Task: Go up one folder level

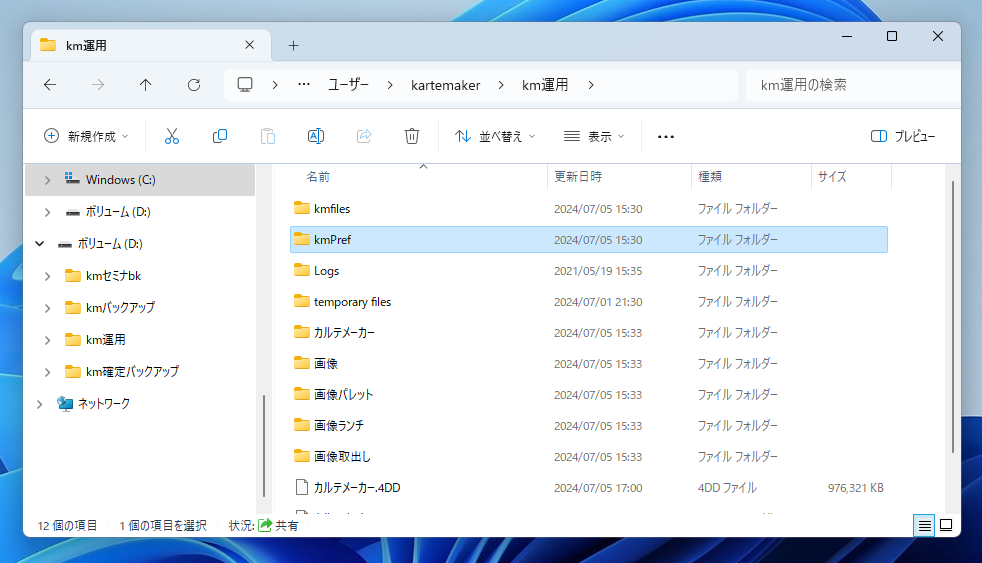Action: (x=146, y=85)
